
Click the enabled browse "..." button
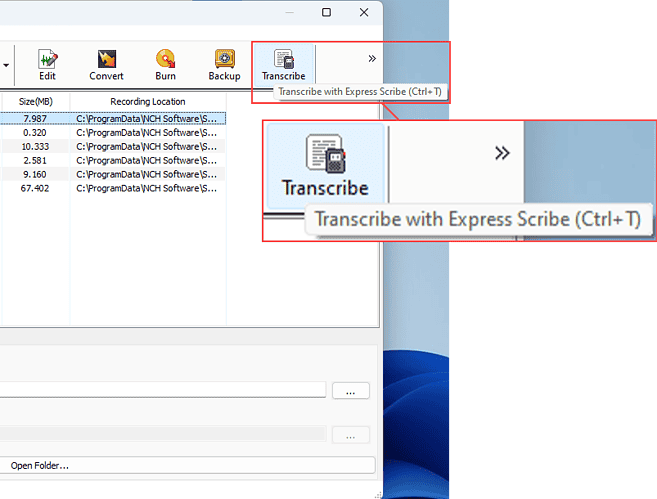(351, 391)
